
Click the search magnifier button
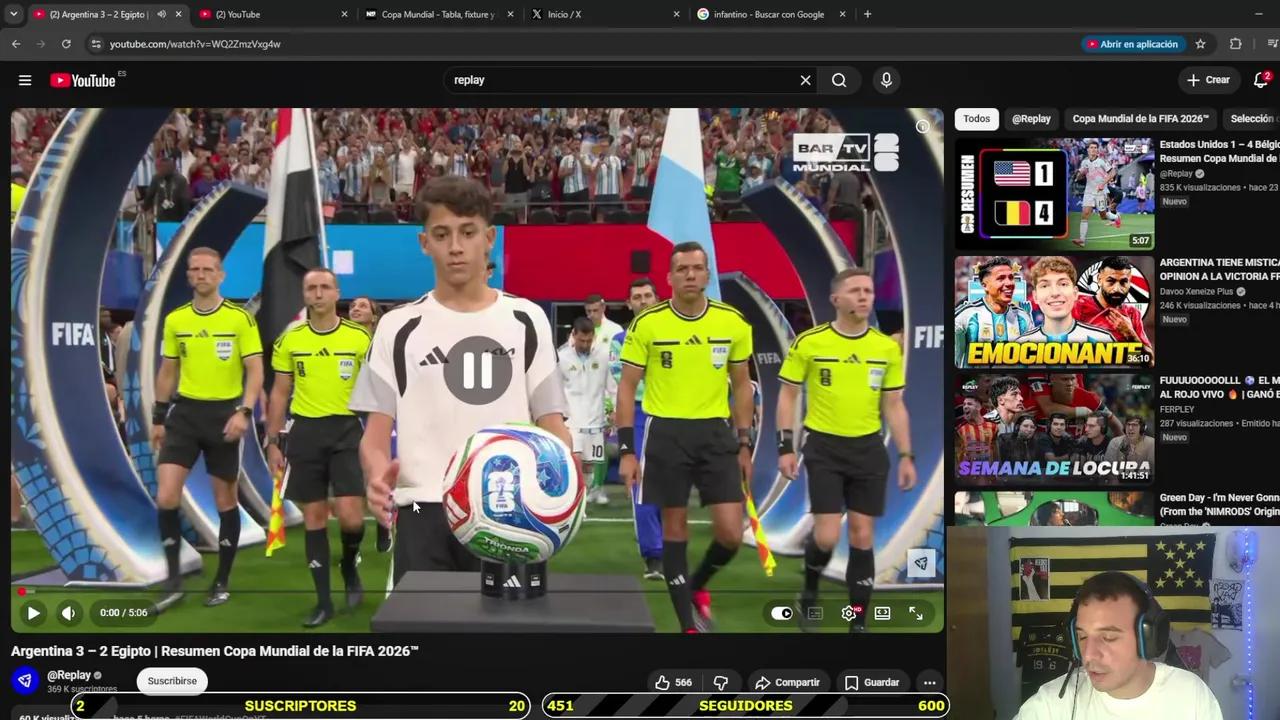click(x=839, y=80)
